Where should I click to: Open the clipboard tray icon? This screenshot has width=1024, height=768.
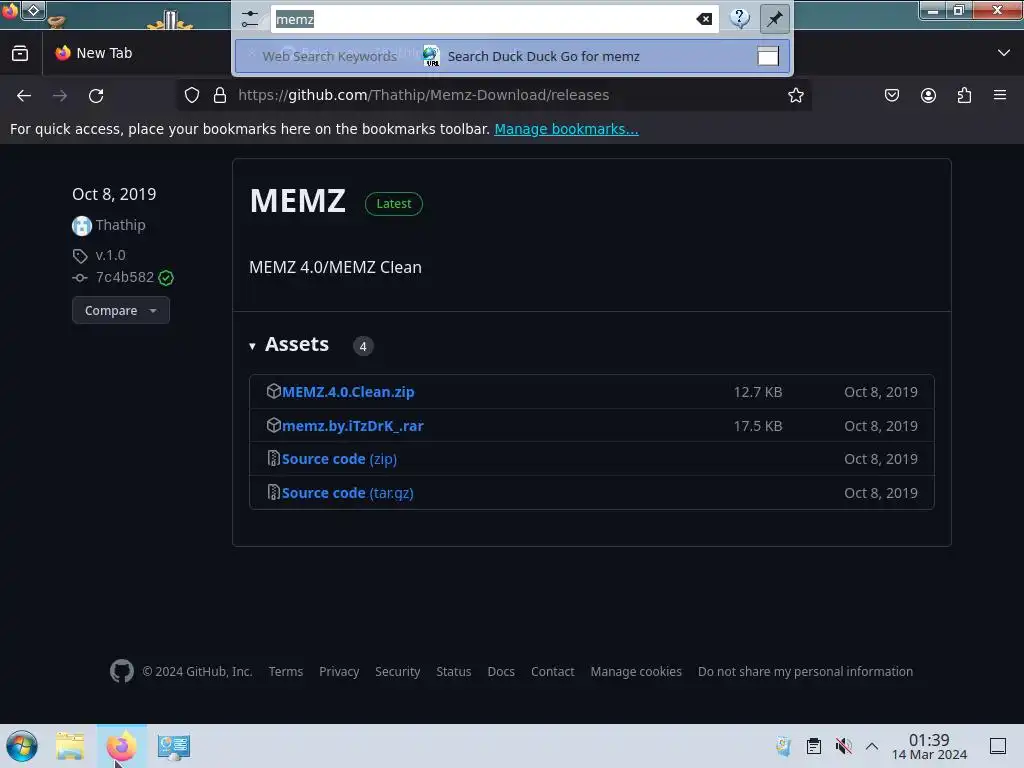[814, 746]
